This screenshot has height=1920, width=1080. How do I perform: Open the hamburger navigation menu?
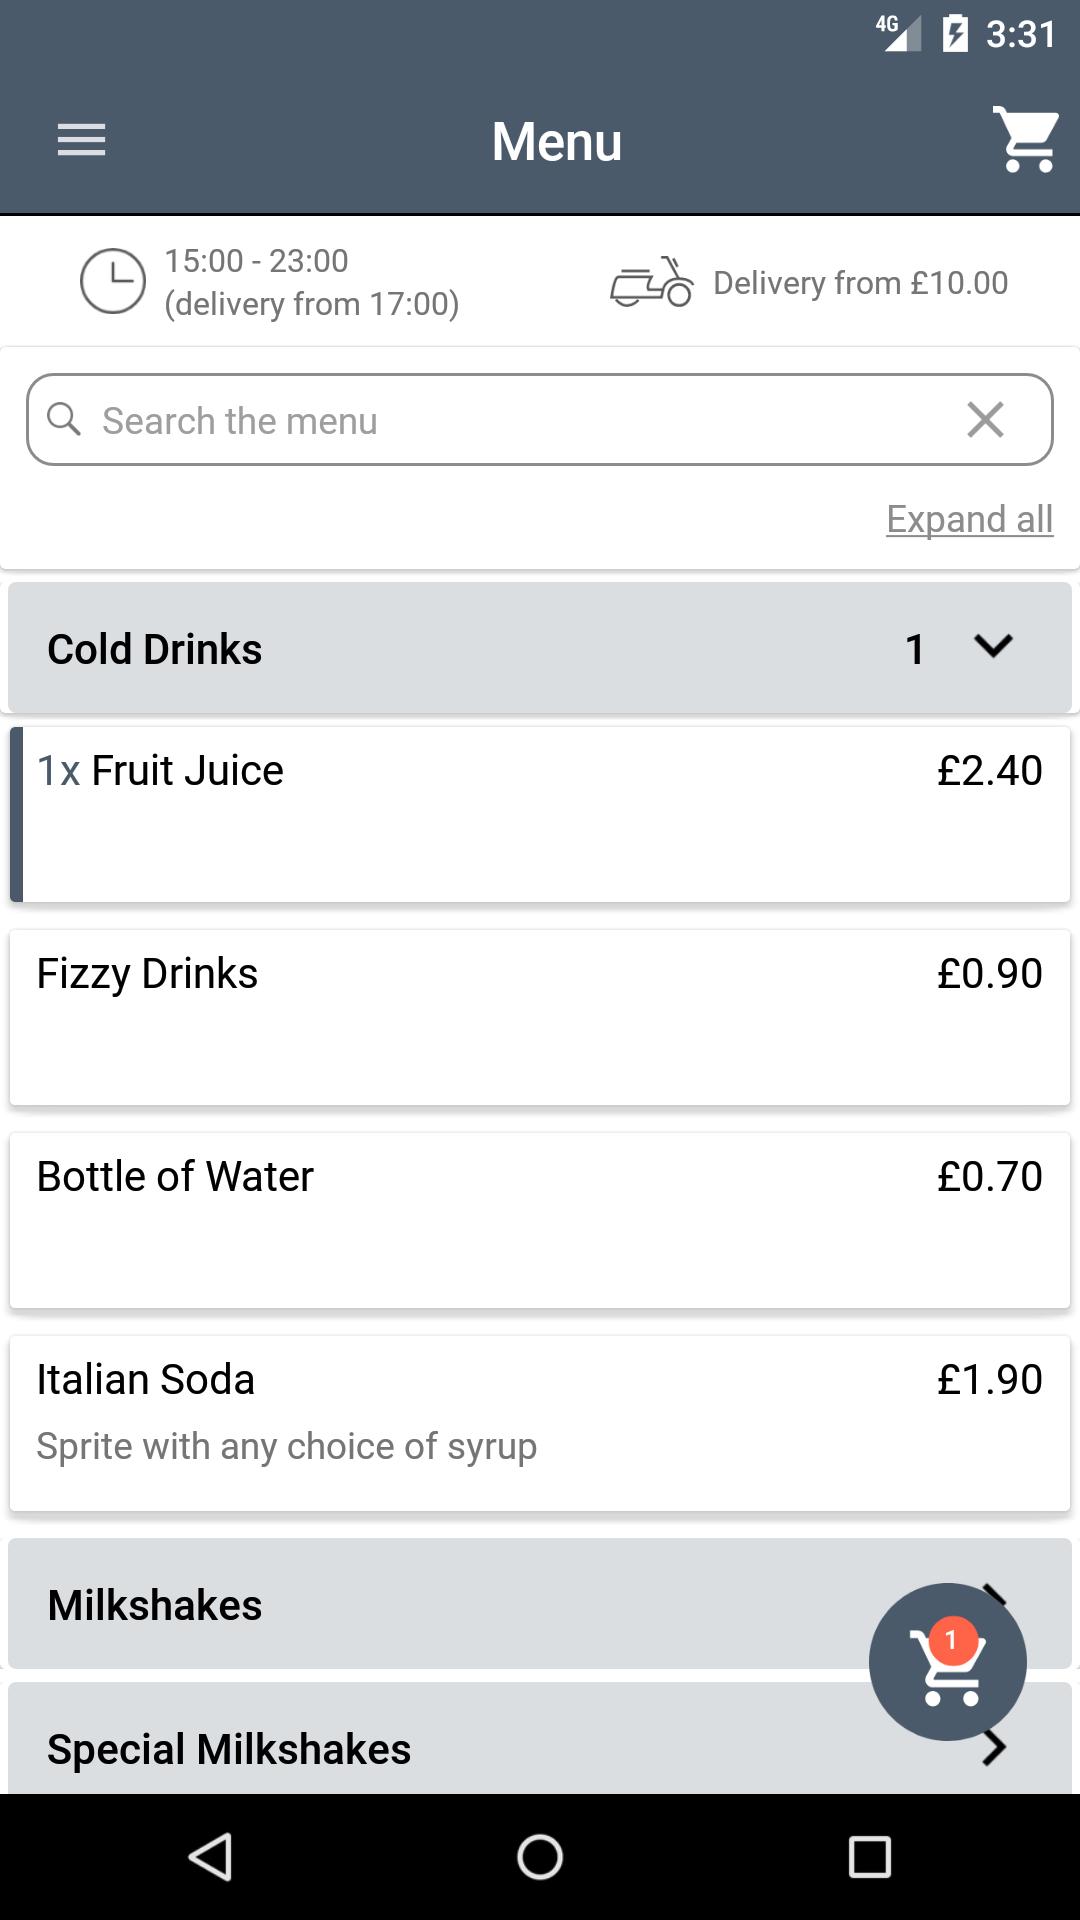pyautogui.click(x=81, y=140)
